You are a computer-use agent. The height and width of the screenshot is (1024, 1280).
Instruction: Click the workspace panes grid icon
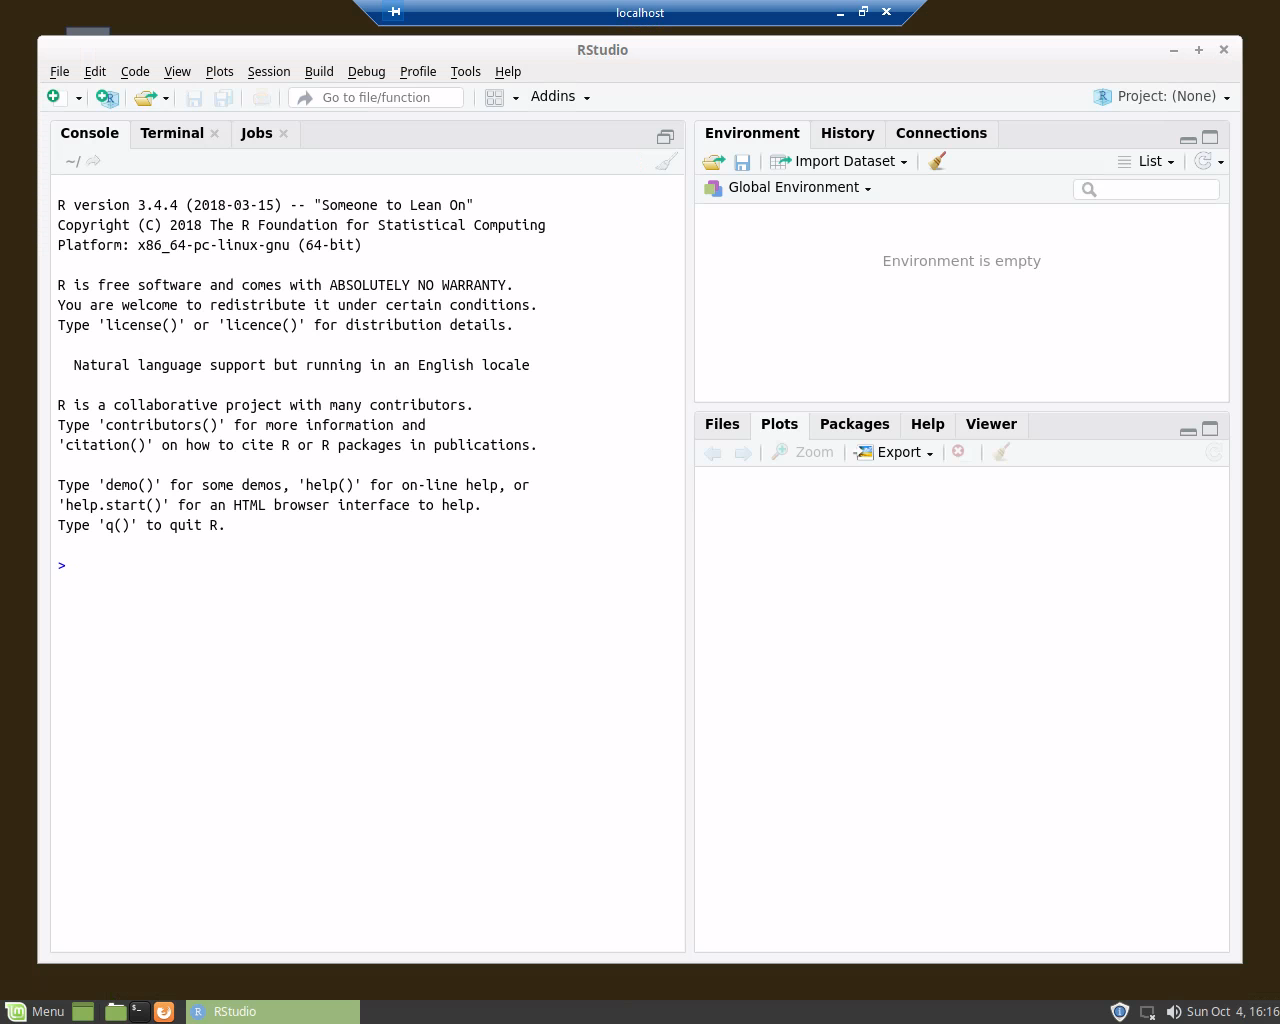tap(494, 97)
